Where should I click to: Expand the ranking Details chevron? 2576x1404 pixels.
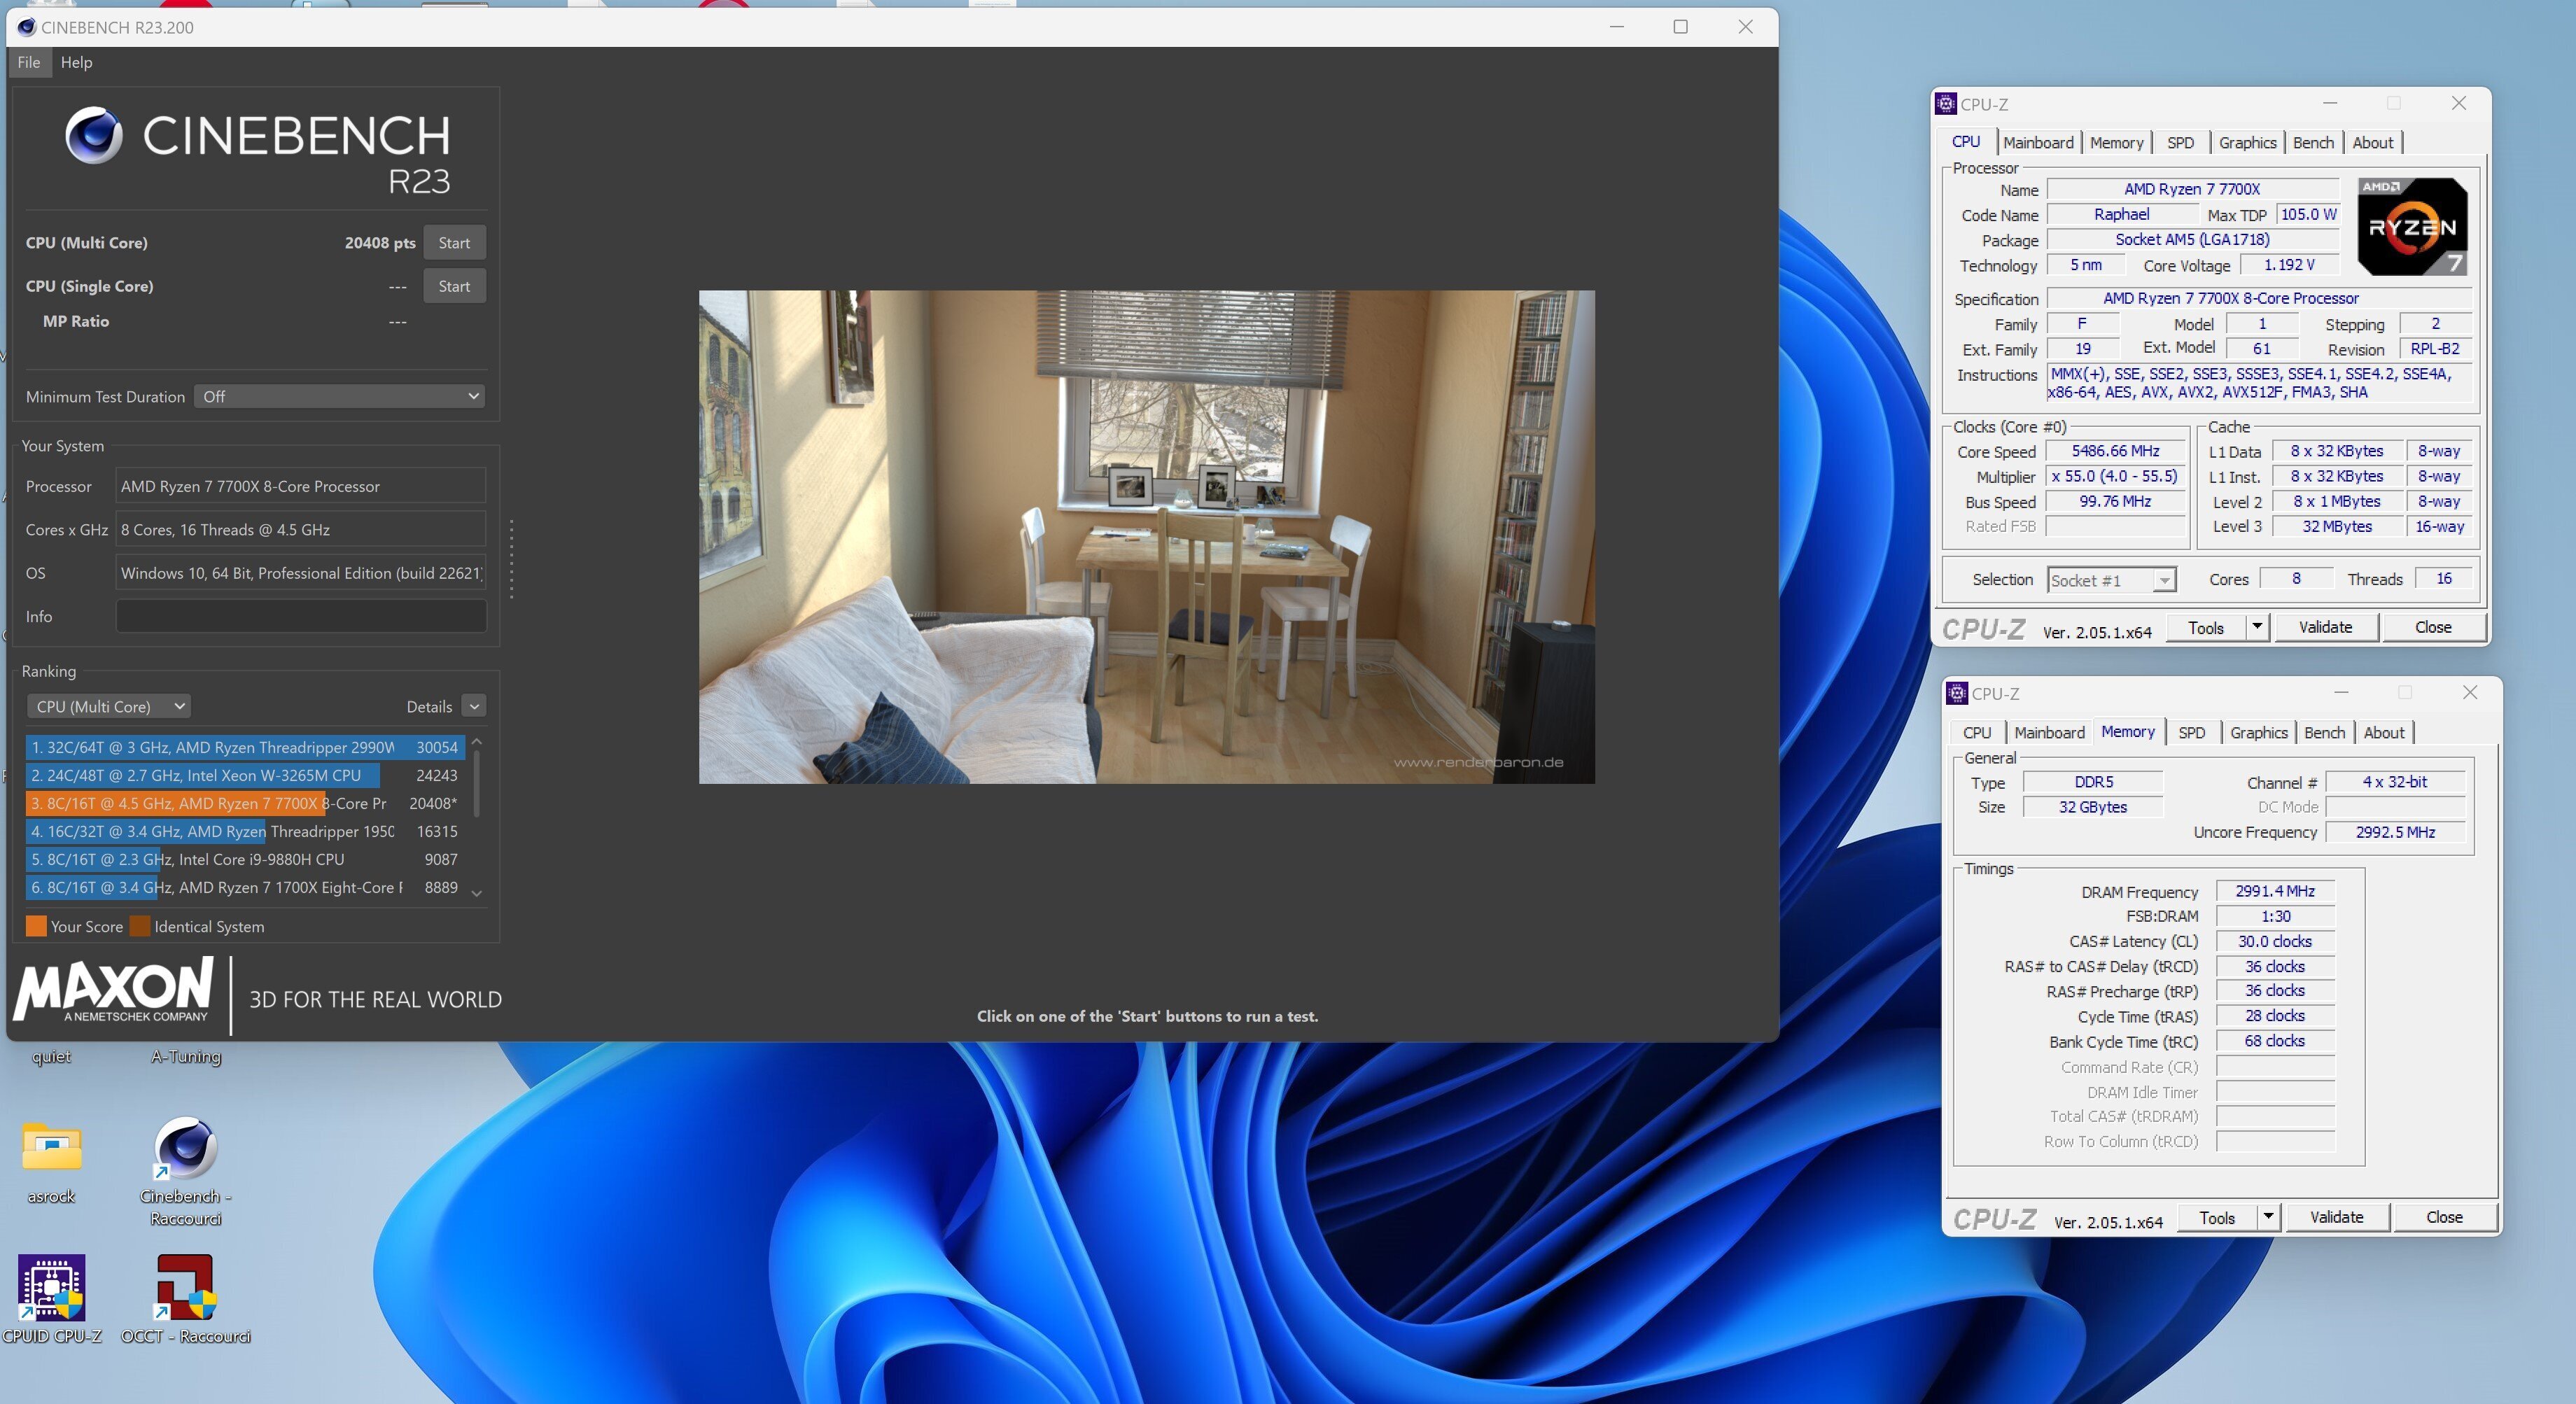475,706
